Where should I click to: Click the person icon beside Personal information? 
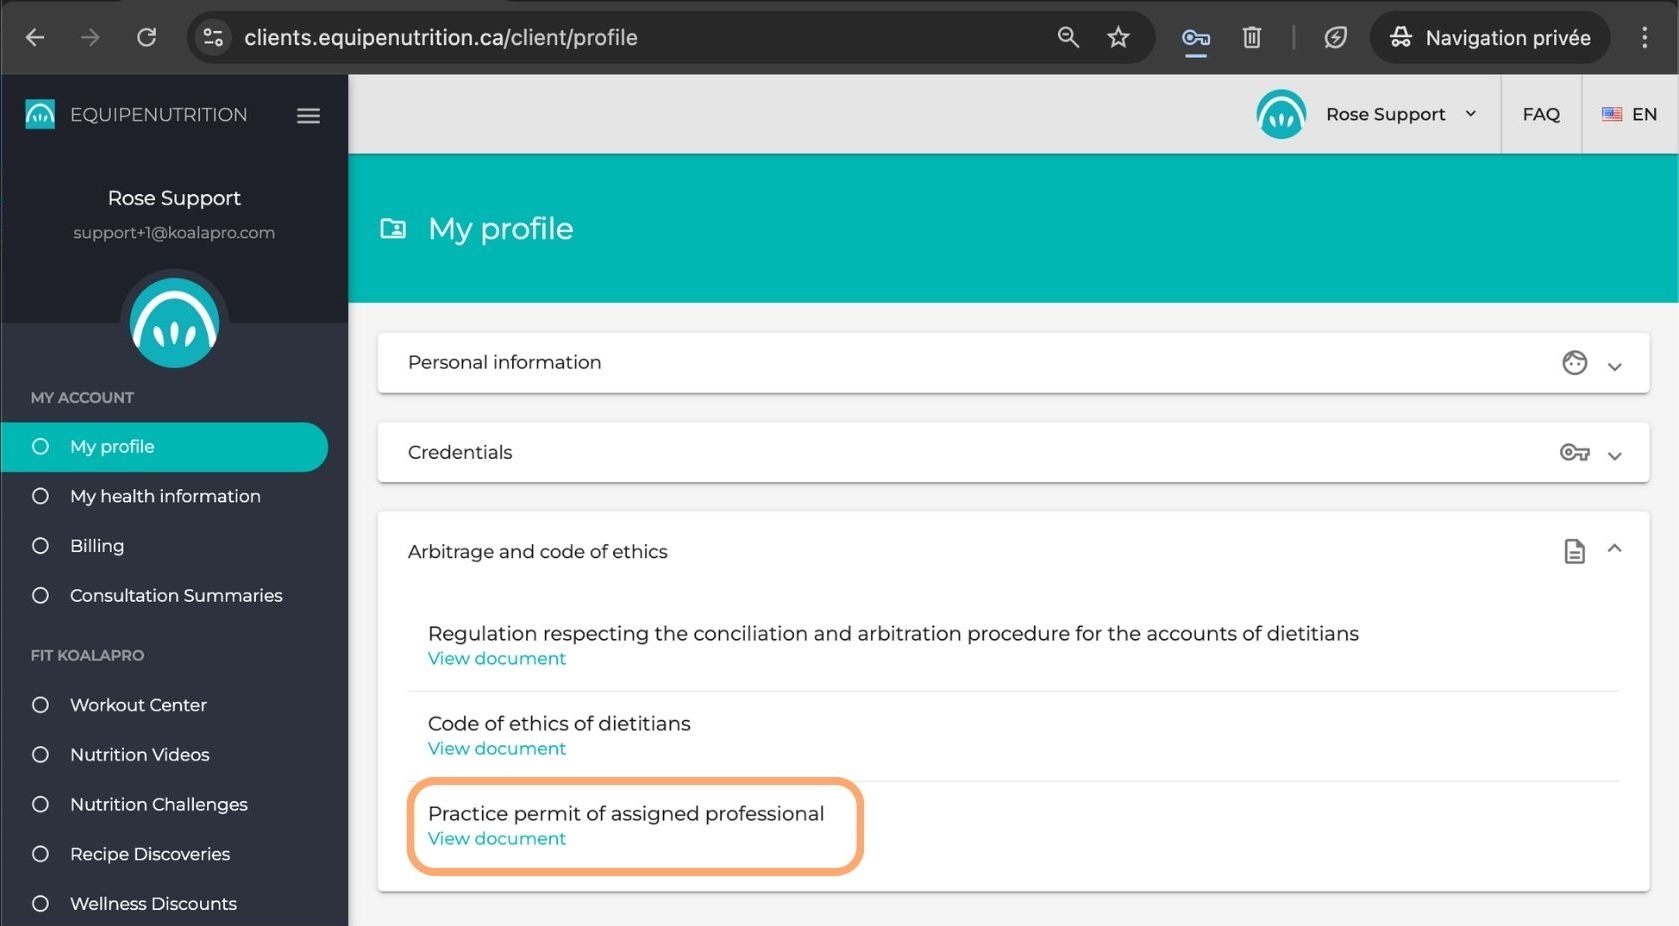tap(1574, 362)
